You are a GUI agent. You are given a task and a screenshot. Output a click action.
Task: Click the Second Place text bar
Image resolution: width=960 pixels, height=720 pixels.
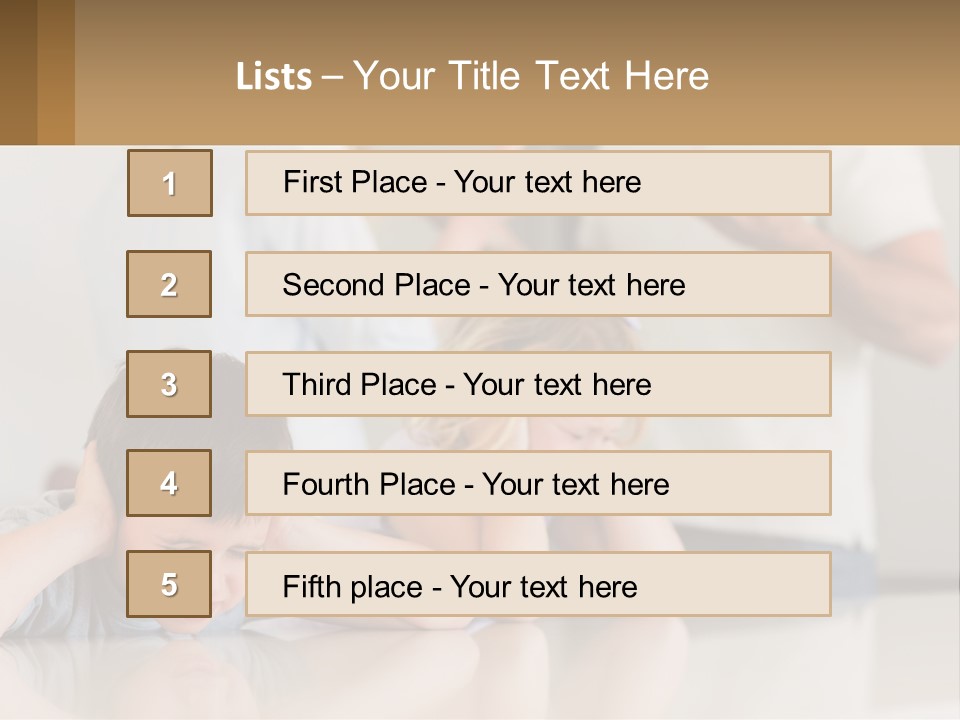click(538, 284)
